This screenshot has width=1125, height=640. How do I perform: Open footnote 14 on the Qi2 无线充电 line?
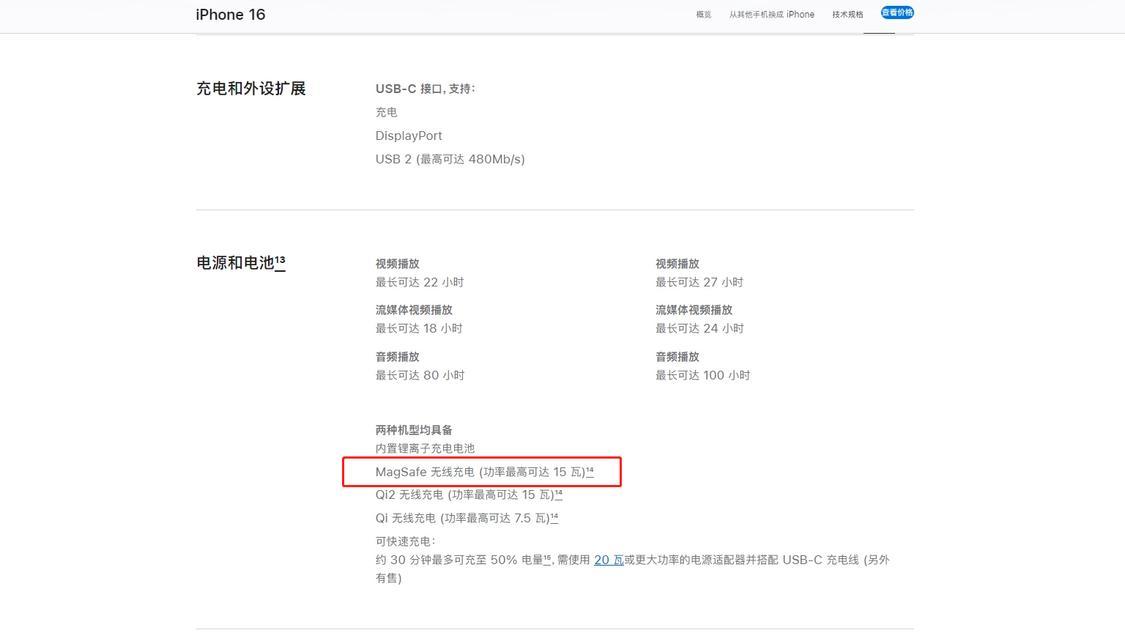[x=558, y=494]
